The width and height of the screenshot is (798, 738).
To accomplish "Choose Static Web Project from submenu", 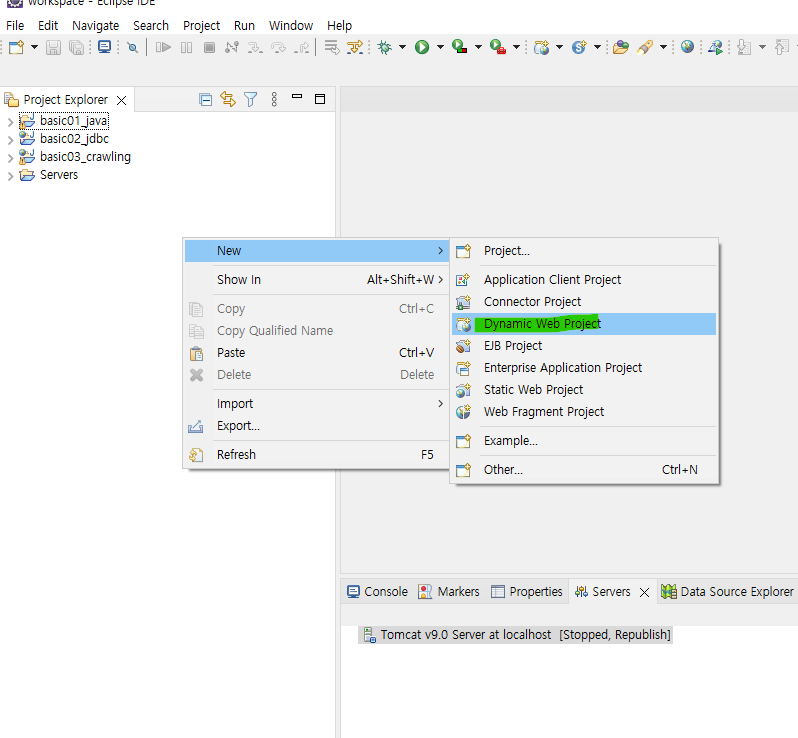I will (x=584, y=390).
